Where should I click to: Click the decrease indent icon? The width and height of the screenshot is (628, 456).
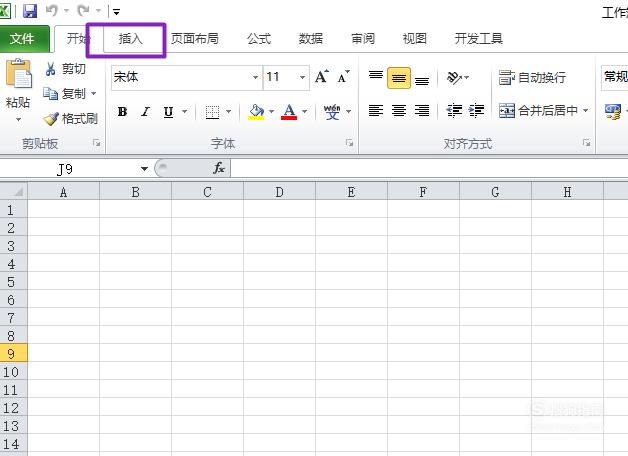pos(454,110)
